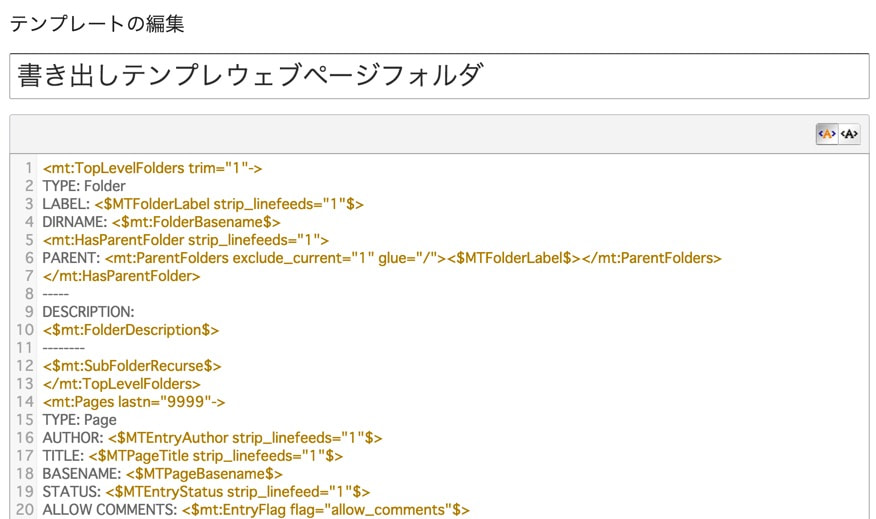The width and height of the screenshot is (876, 519).
Task: Enable syntax highlighting with the colored A icon
Action: 827,134
